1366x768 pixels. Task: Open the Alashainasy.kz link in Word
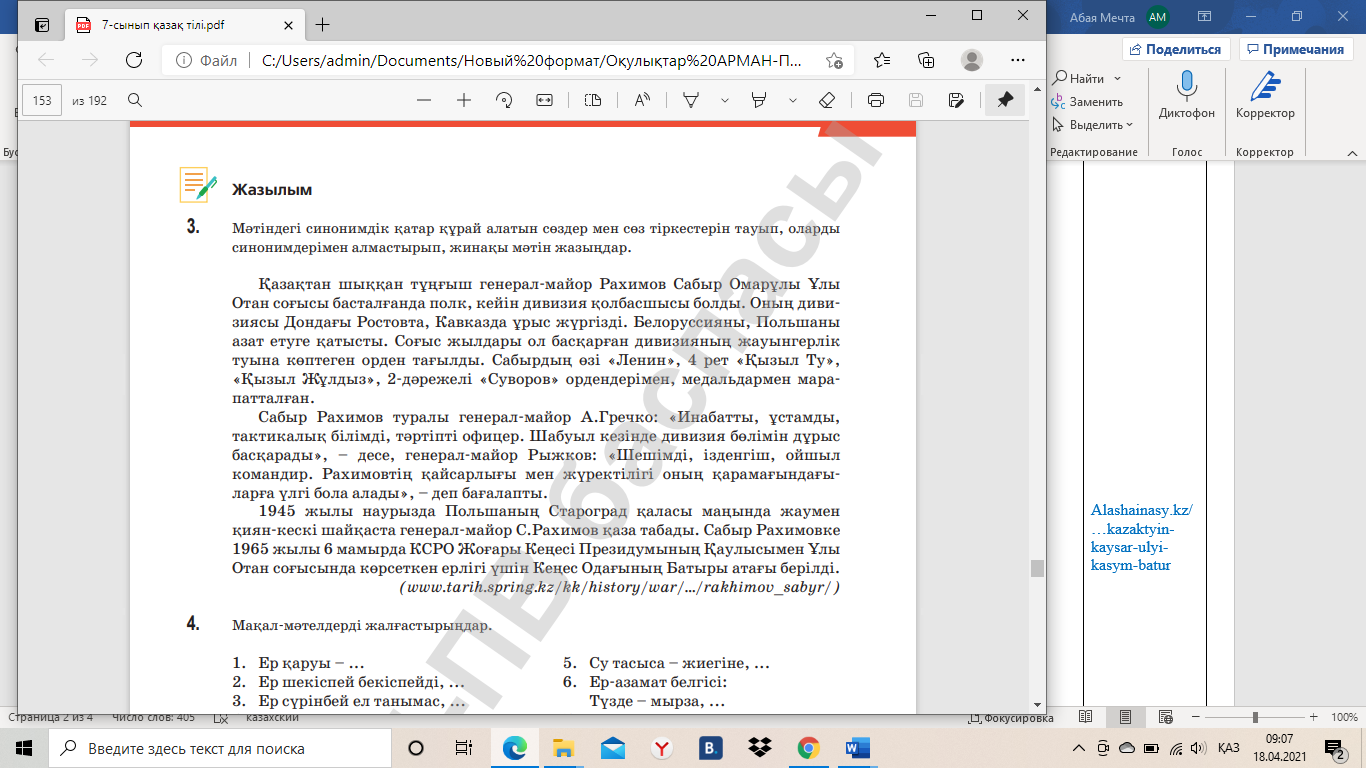click(1141, 537)
